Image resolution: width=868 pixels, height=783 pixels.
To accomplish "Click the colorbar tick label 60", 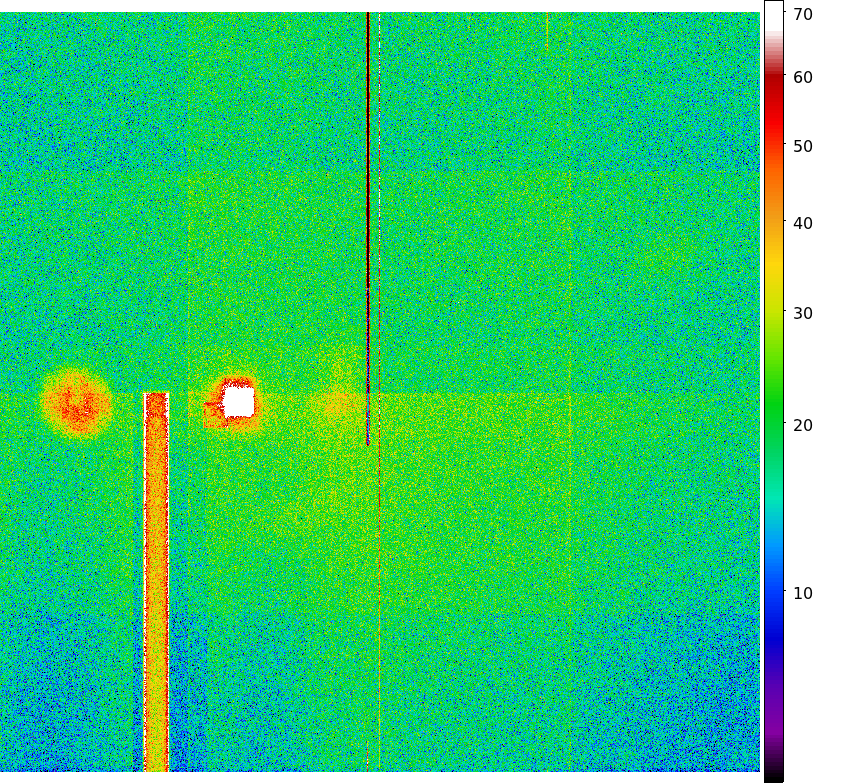I will (802, 78).
